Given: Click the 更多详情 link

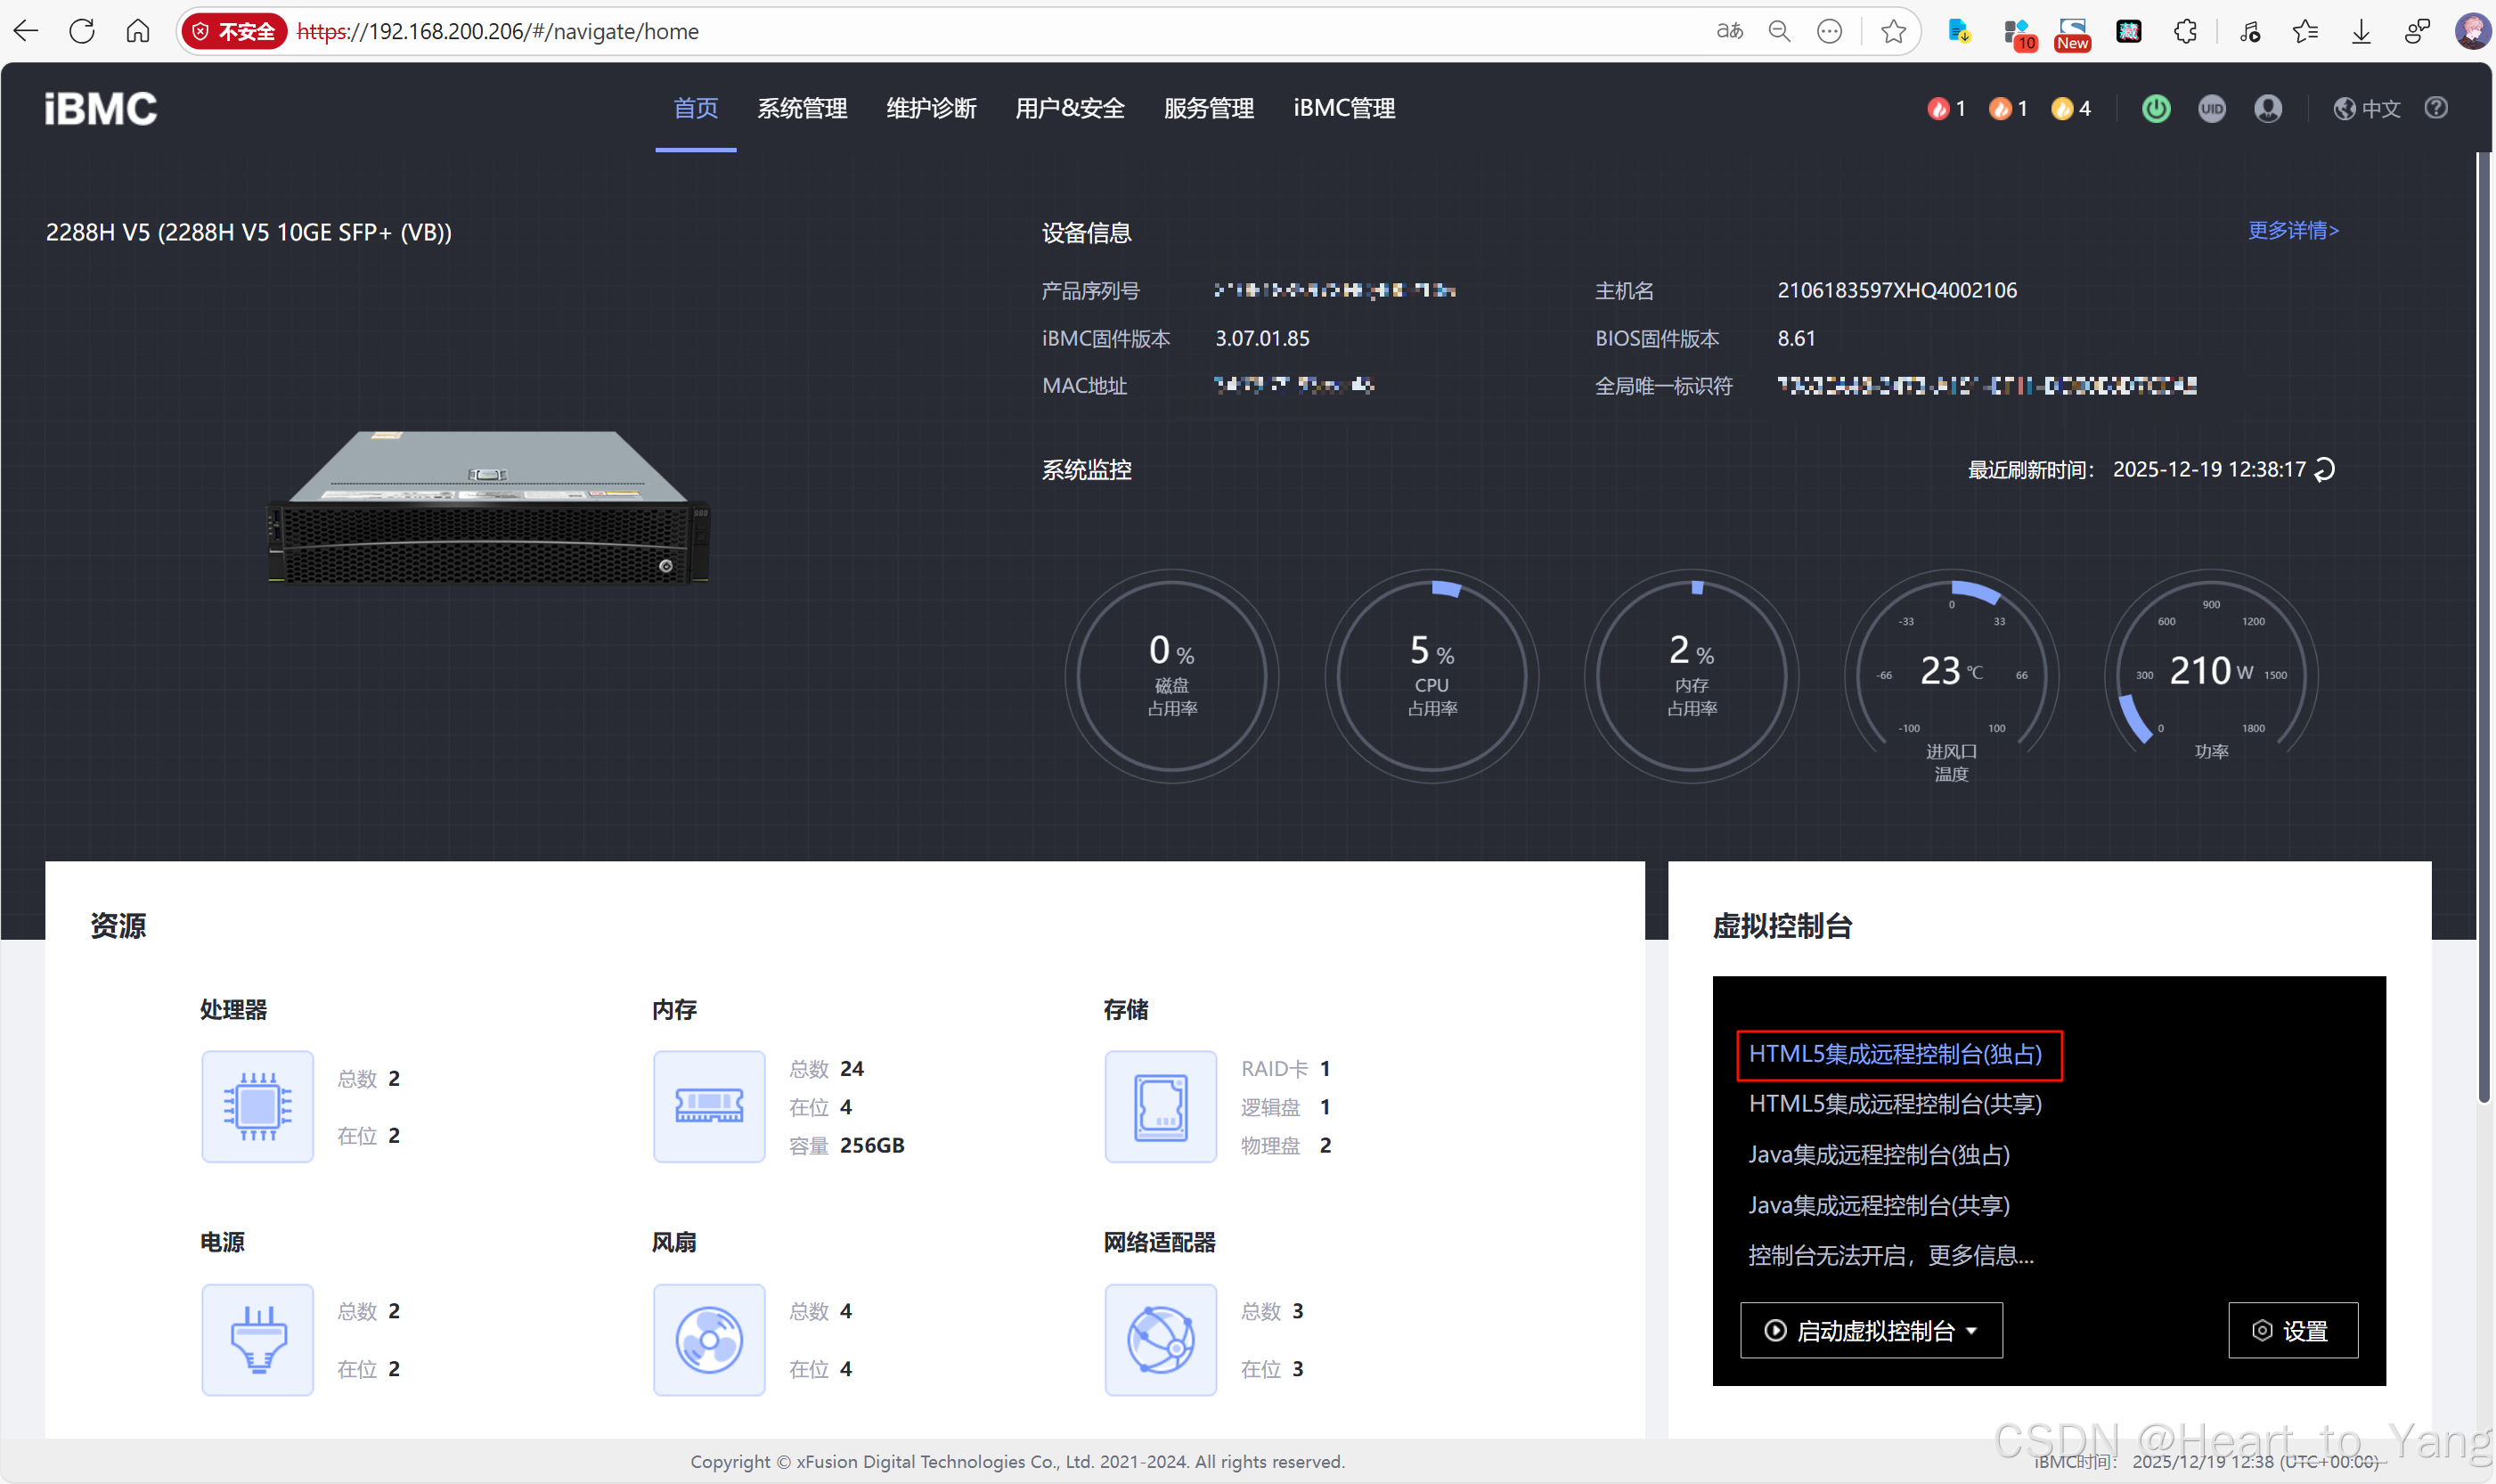Looking at the screenshot, I should tap(2293, 231).
